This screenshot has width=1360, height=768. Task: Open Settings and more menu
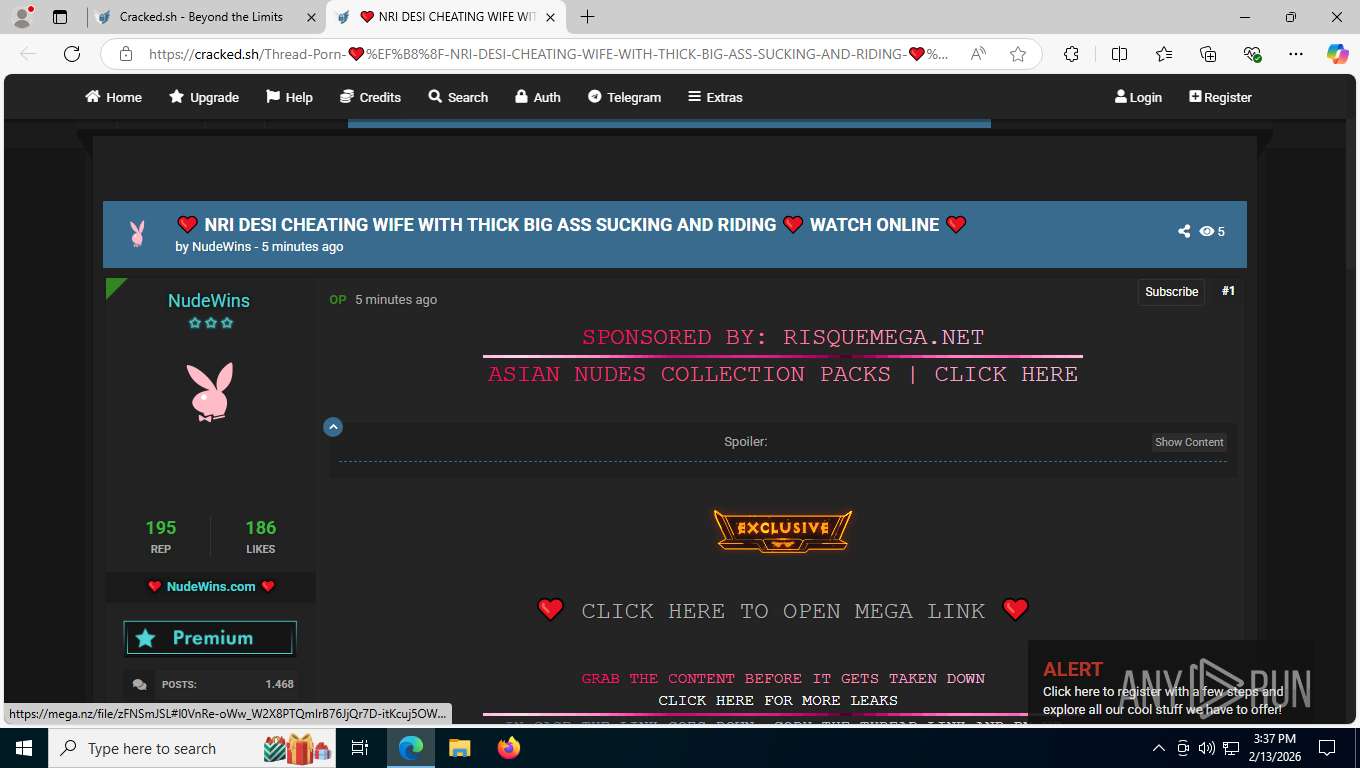tap(1296, 54)
